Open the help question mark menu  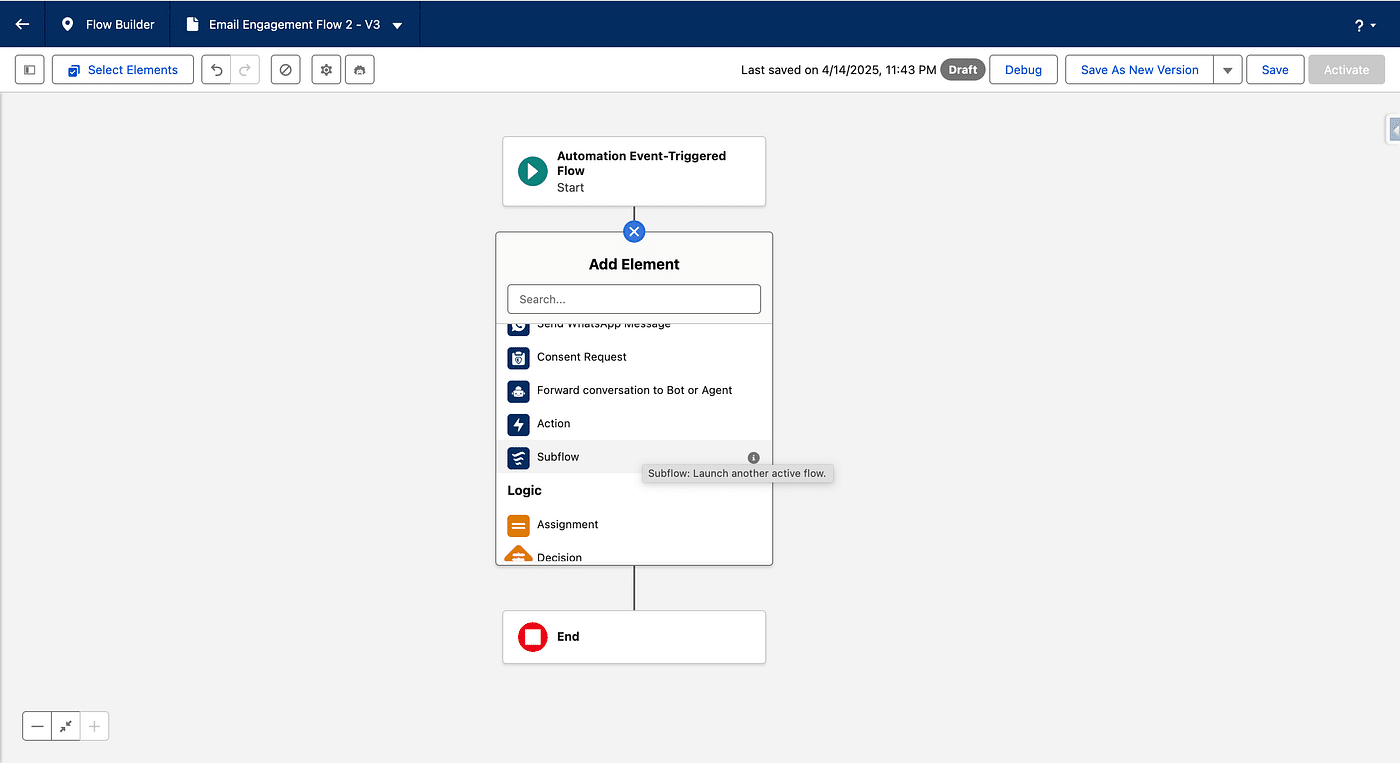(x=1363, y=25)
